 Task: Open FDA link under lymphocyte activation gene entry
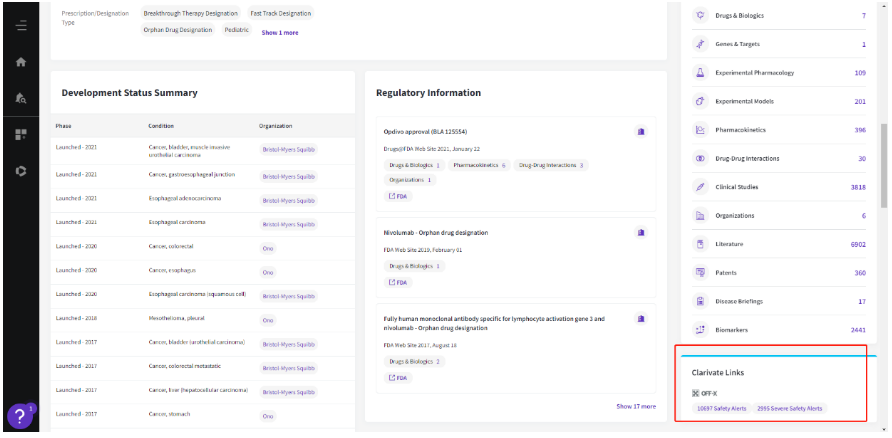(x=398, y=378)
